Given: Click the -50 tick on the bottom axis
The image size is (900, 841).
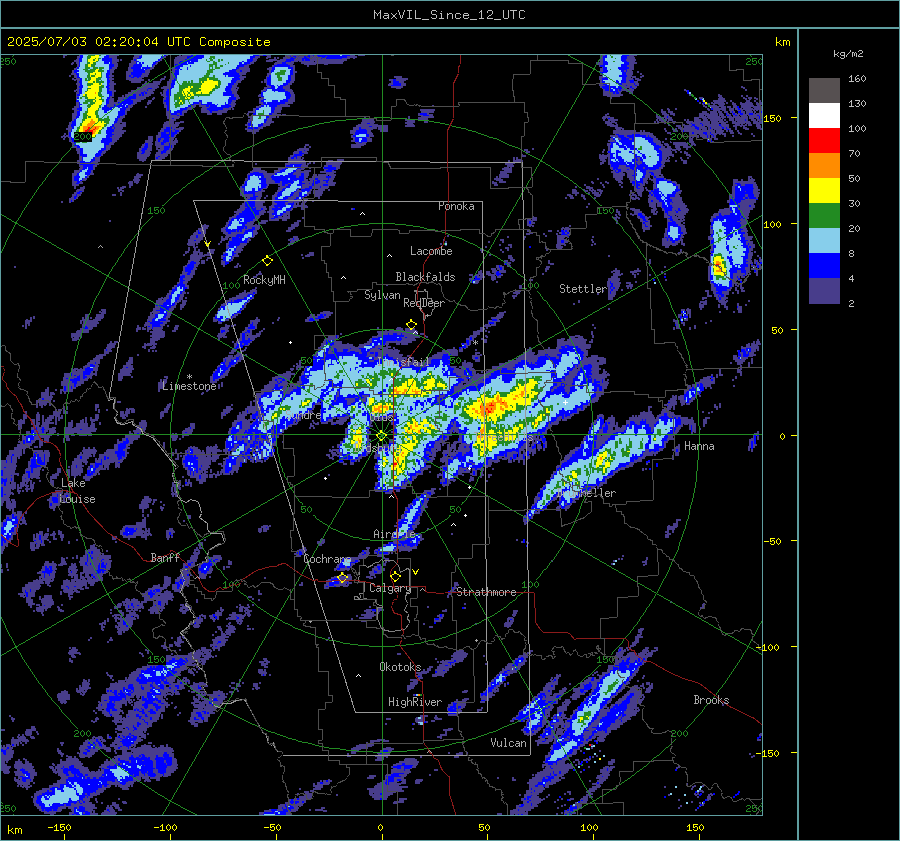Looking at the screenshot, I should tap(272, 828).
